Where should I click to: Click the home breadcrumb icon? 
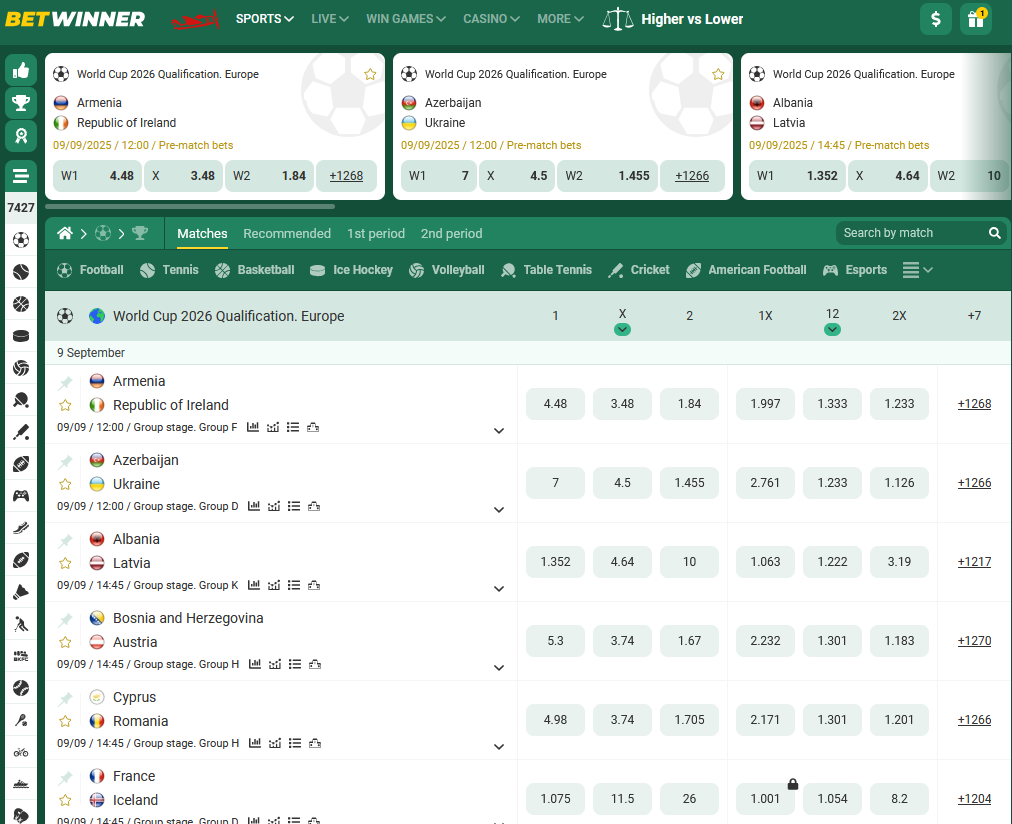(65, 233)
